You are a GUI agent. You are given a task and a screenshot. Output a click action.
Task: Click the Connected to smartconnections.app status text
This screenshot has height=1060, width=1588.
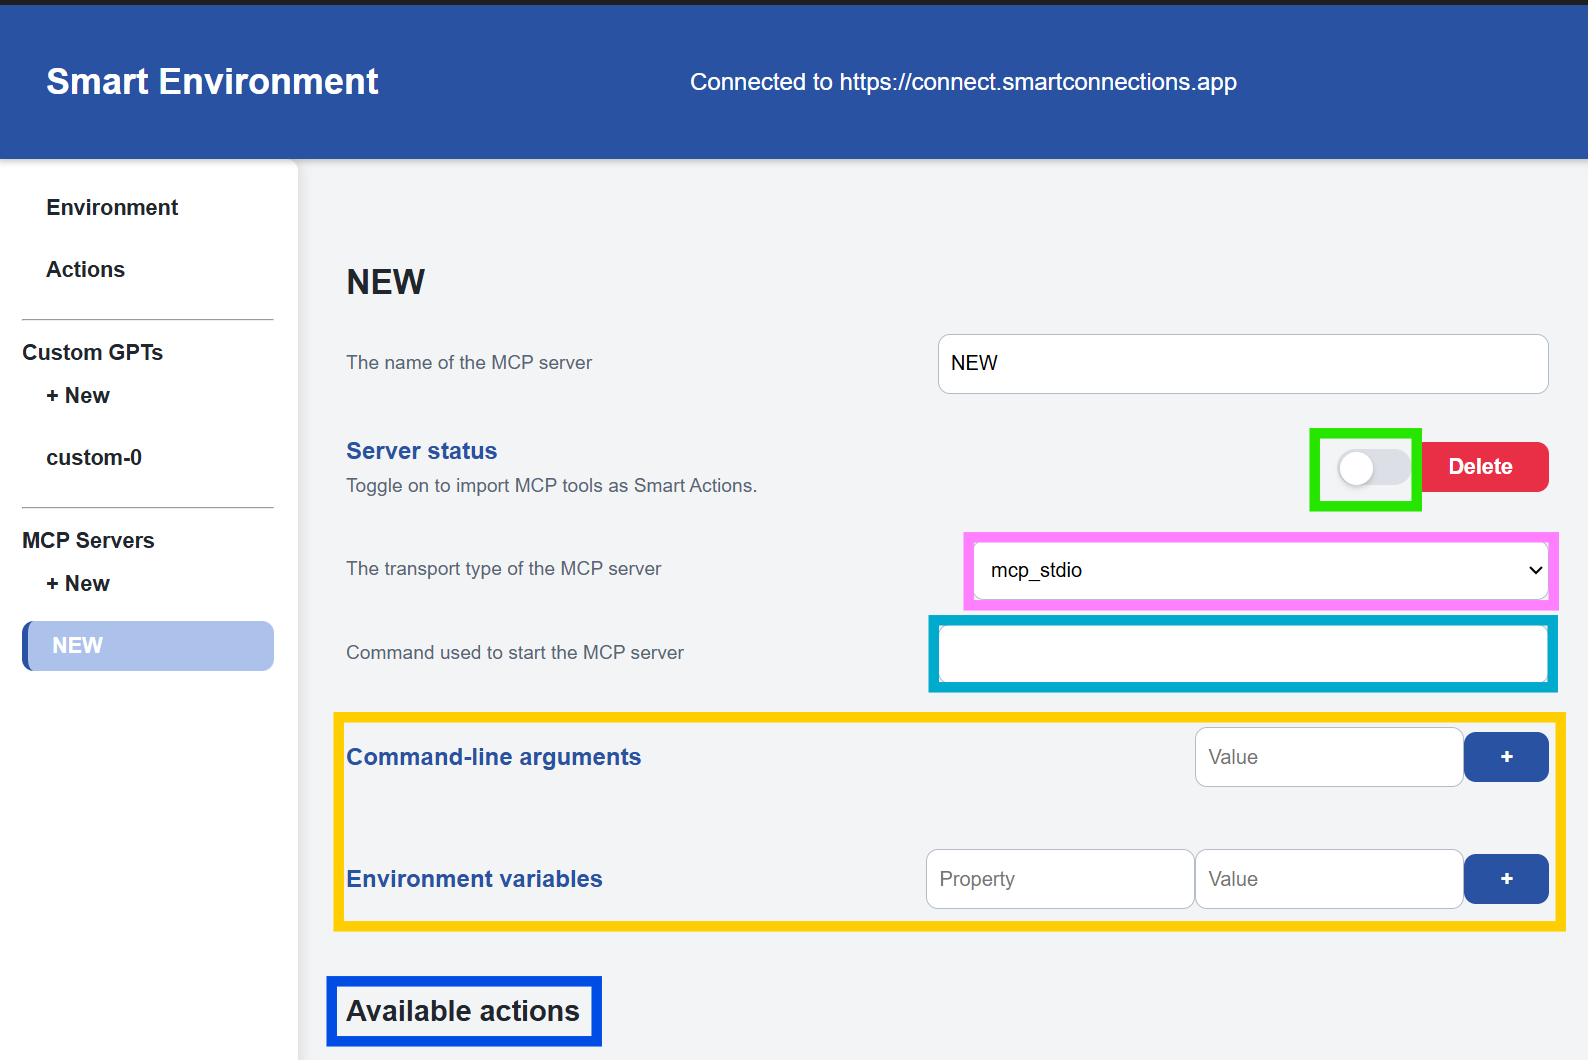[963, 82]
